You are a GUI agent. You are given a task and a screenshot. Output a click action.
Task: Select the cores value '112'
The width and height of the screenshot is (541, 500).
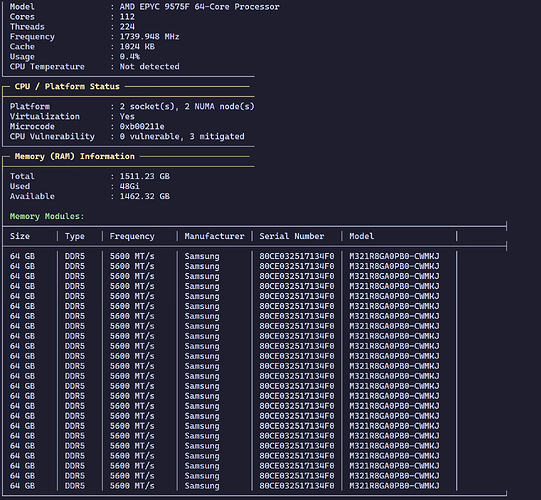[x=127, y=17]
